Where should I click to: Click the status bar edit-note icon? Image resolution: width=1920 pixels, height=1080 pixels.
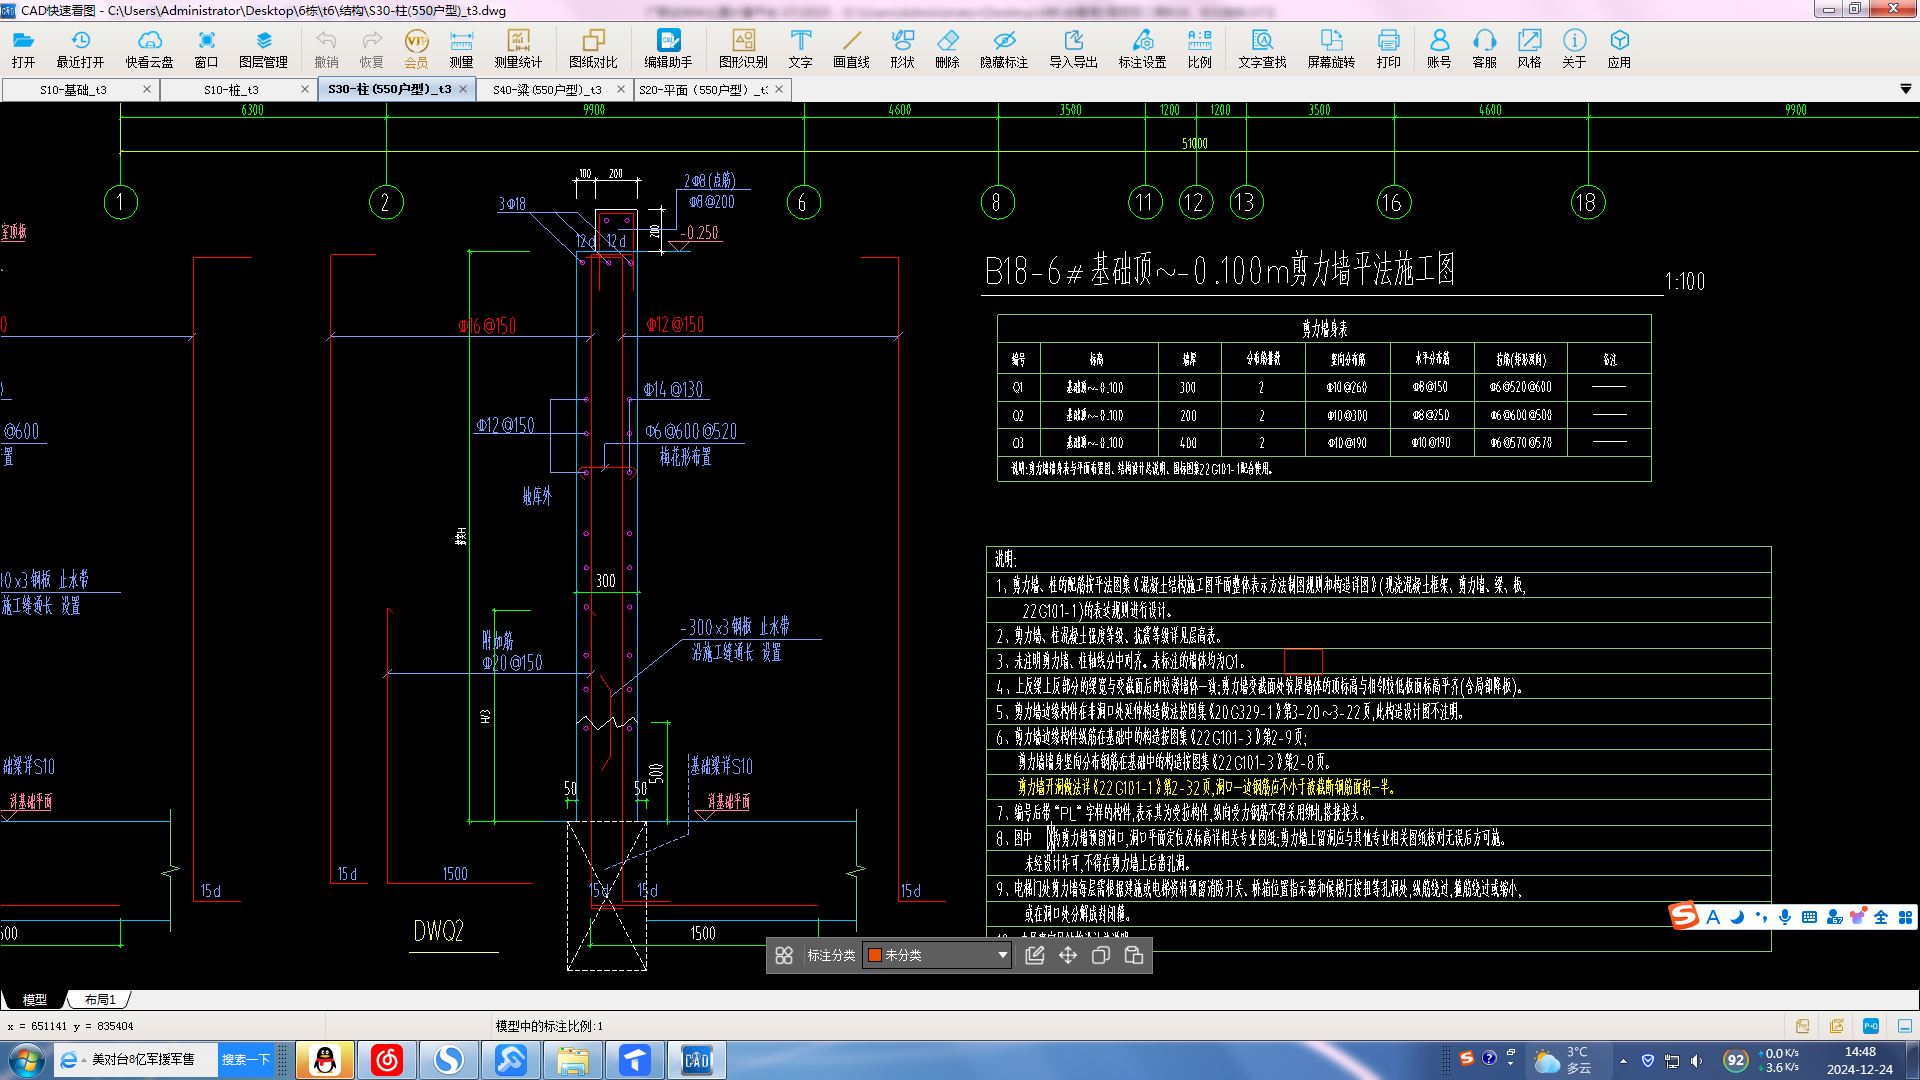[1836, 1026]
